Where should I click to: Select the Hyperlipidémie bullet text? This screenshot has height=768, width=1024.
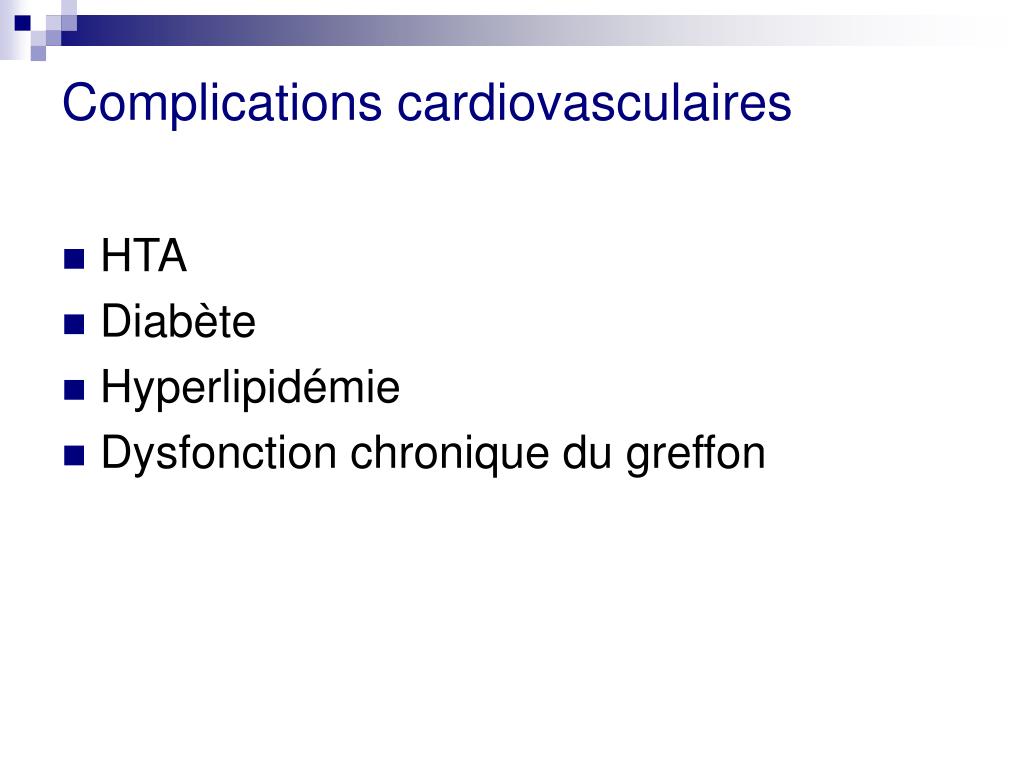250,389
